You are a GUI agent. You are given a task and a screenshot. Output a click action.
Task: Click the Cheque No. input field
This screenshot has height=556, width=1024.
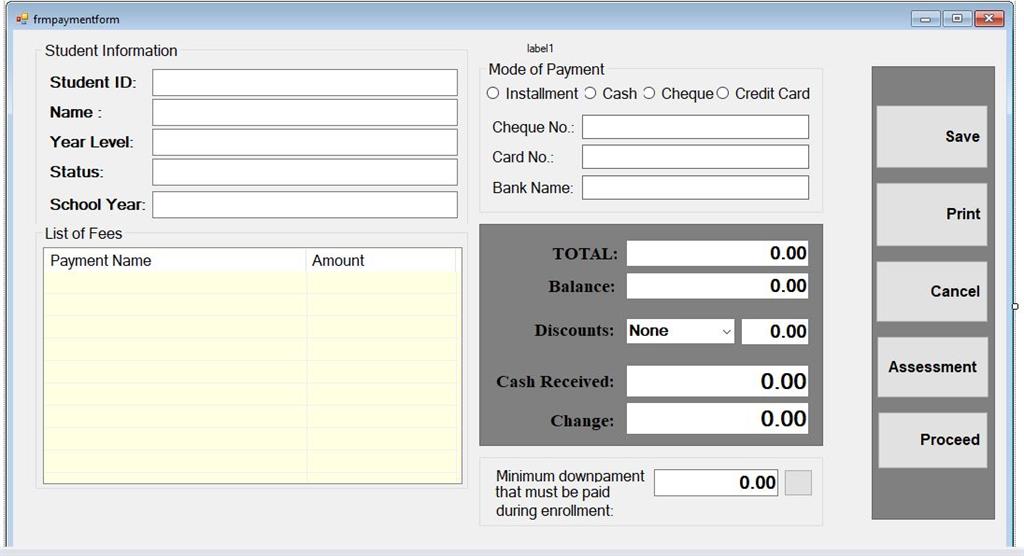(696, 127)
